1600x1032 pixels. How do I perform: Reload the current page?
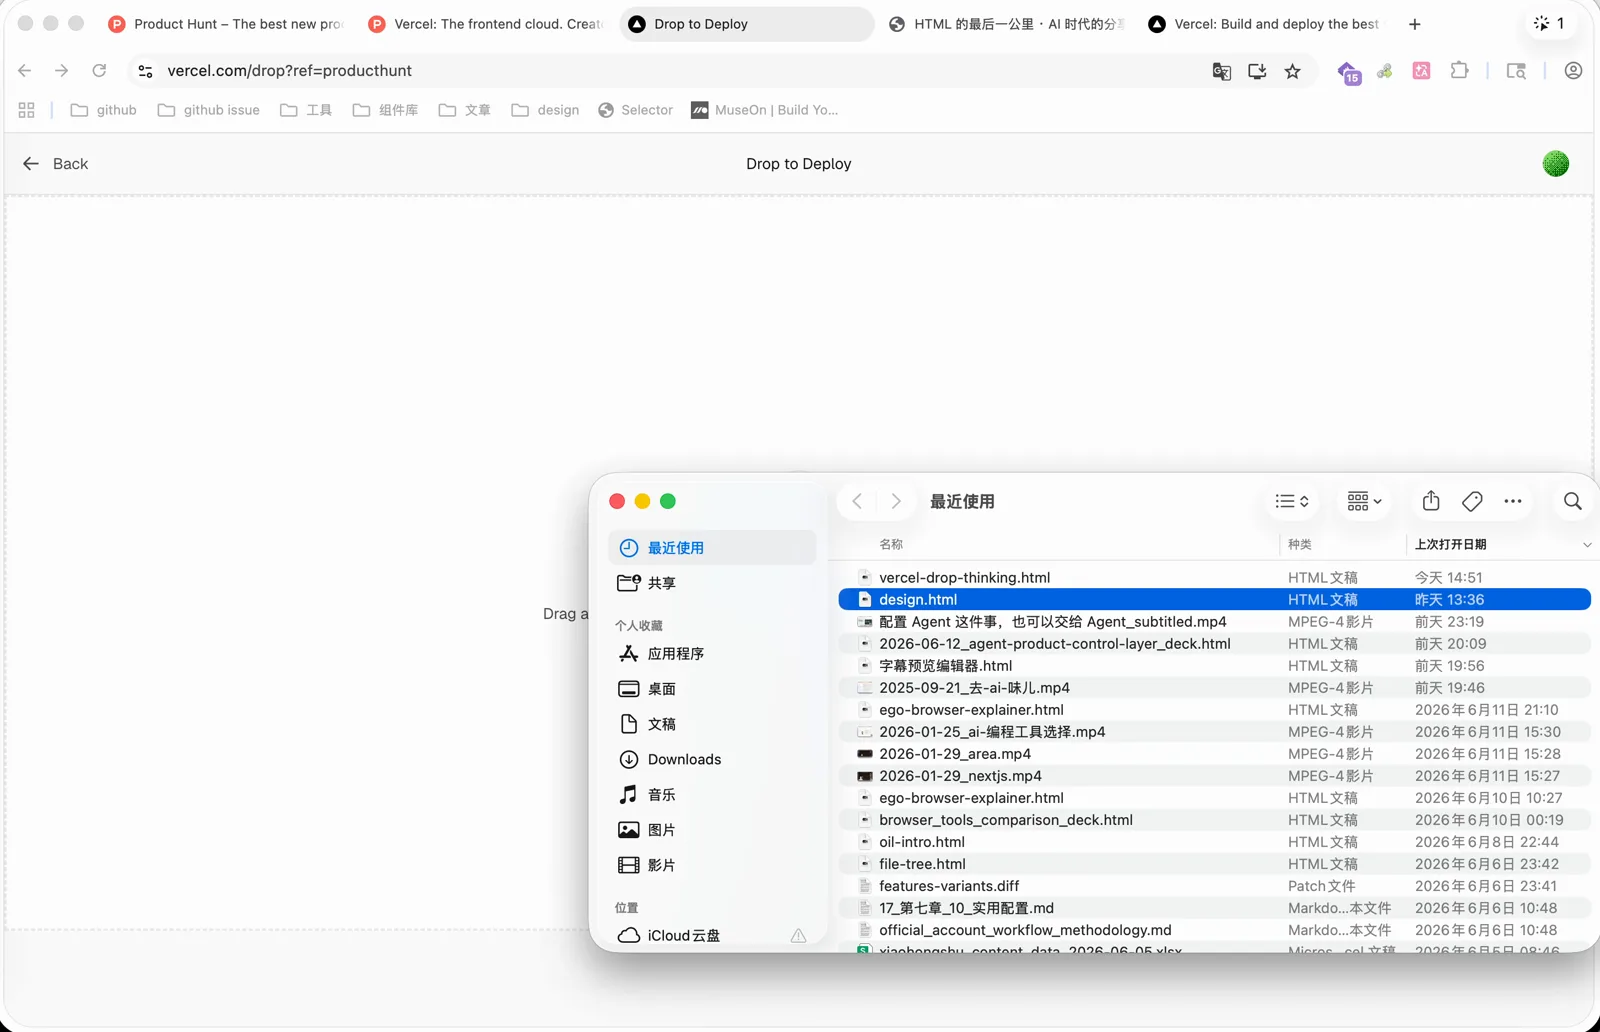pos(99,71)
